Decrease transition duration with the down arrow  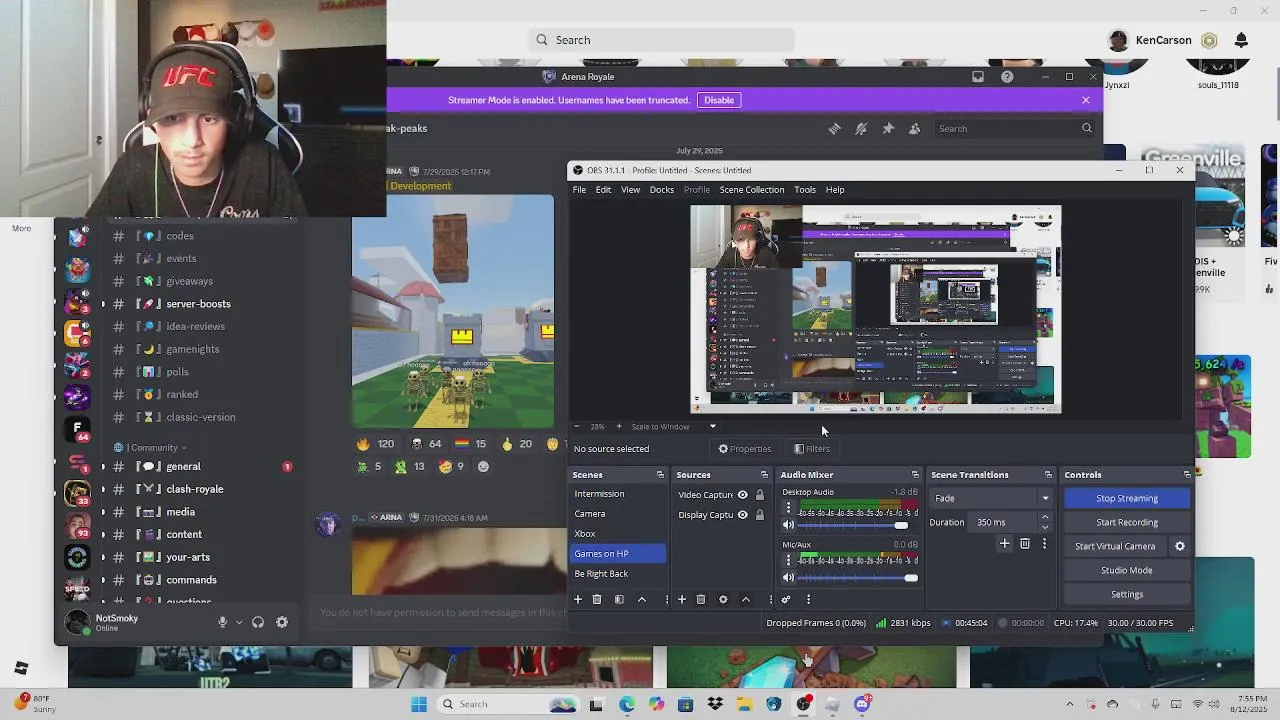1045,527
